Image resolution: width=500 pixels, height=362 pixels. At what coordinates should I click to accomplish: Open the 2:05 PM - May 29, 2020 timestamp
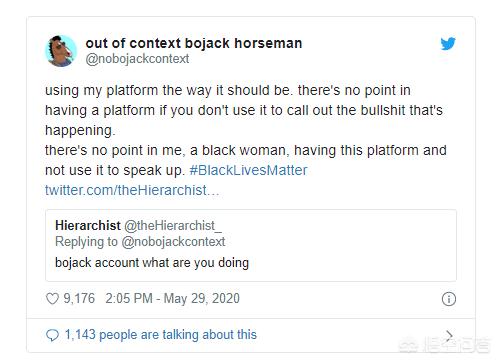(172, 299)
